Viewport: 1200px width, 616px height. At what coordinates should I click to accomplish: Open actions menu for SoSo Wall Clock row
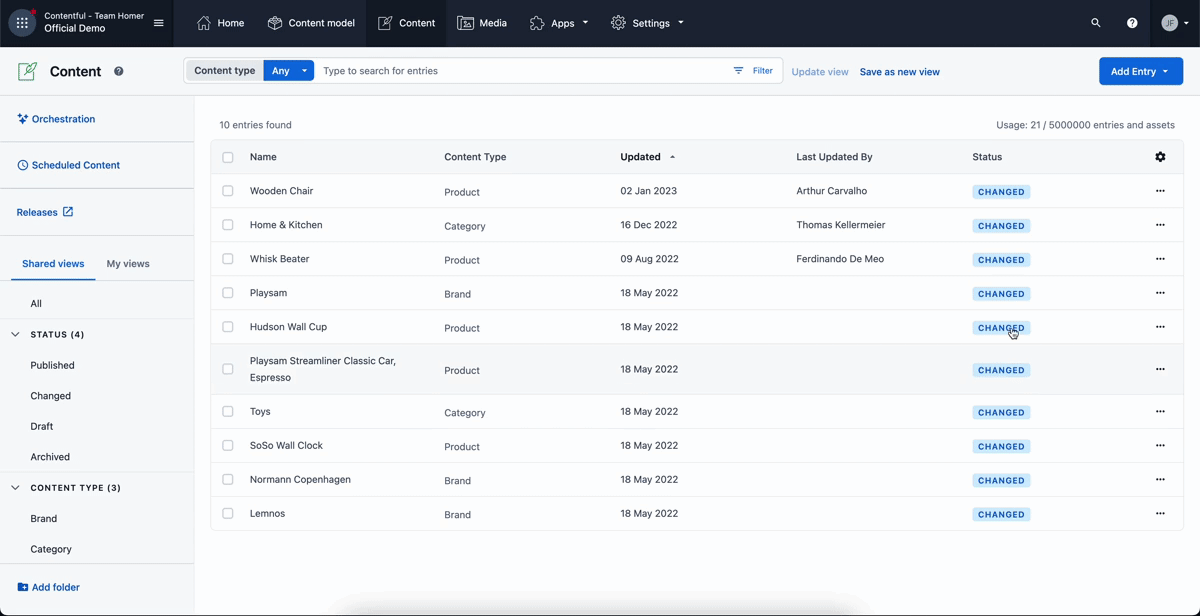[x=1160, y=445]
